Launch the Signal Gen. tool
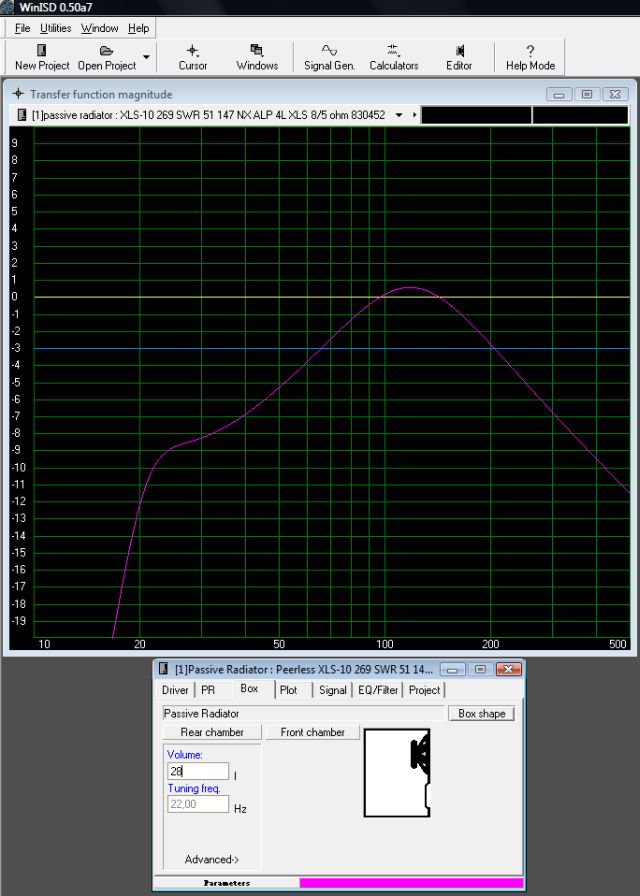The height and width of the screenshot is (896, 640). click(x=329, y=57)
